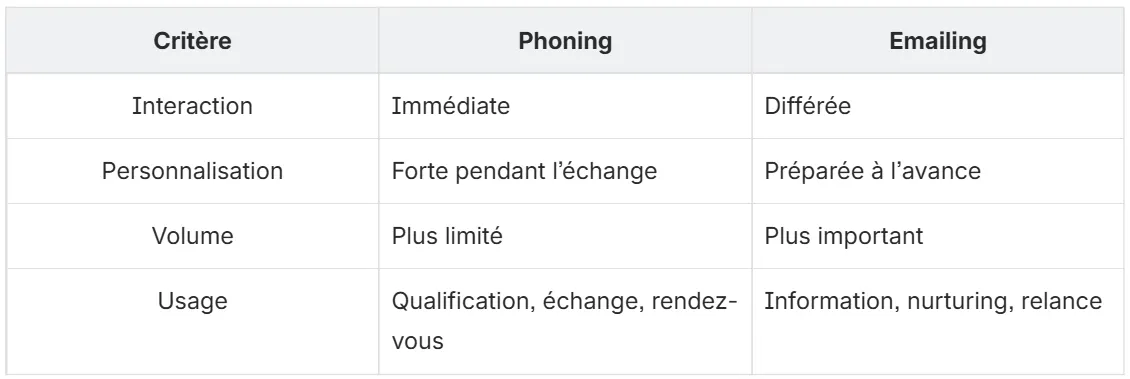This screenshot has height=379, width=1130.
Task: Click the Phoning column header
Action: point(565,40)
